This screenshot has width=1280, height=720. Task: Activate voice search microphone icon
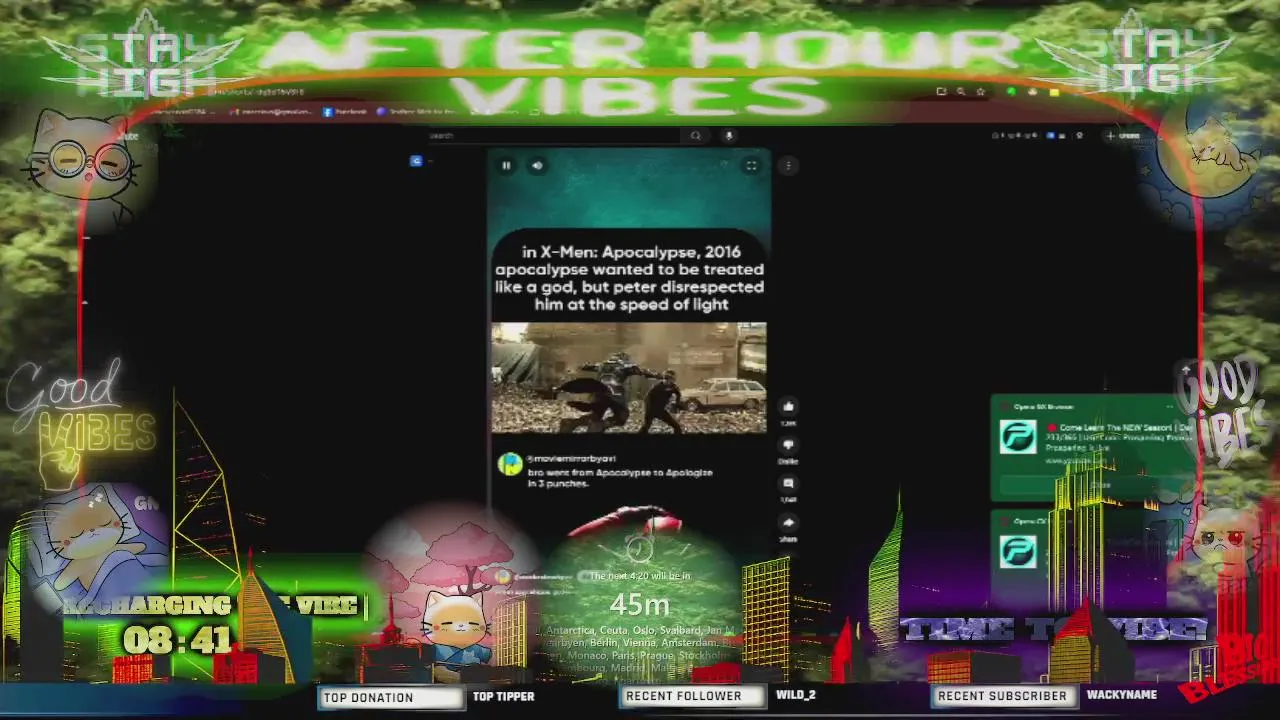tap(729, 135)
